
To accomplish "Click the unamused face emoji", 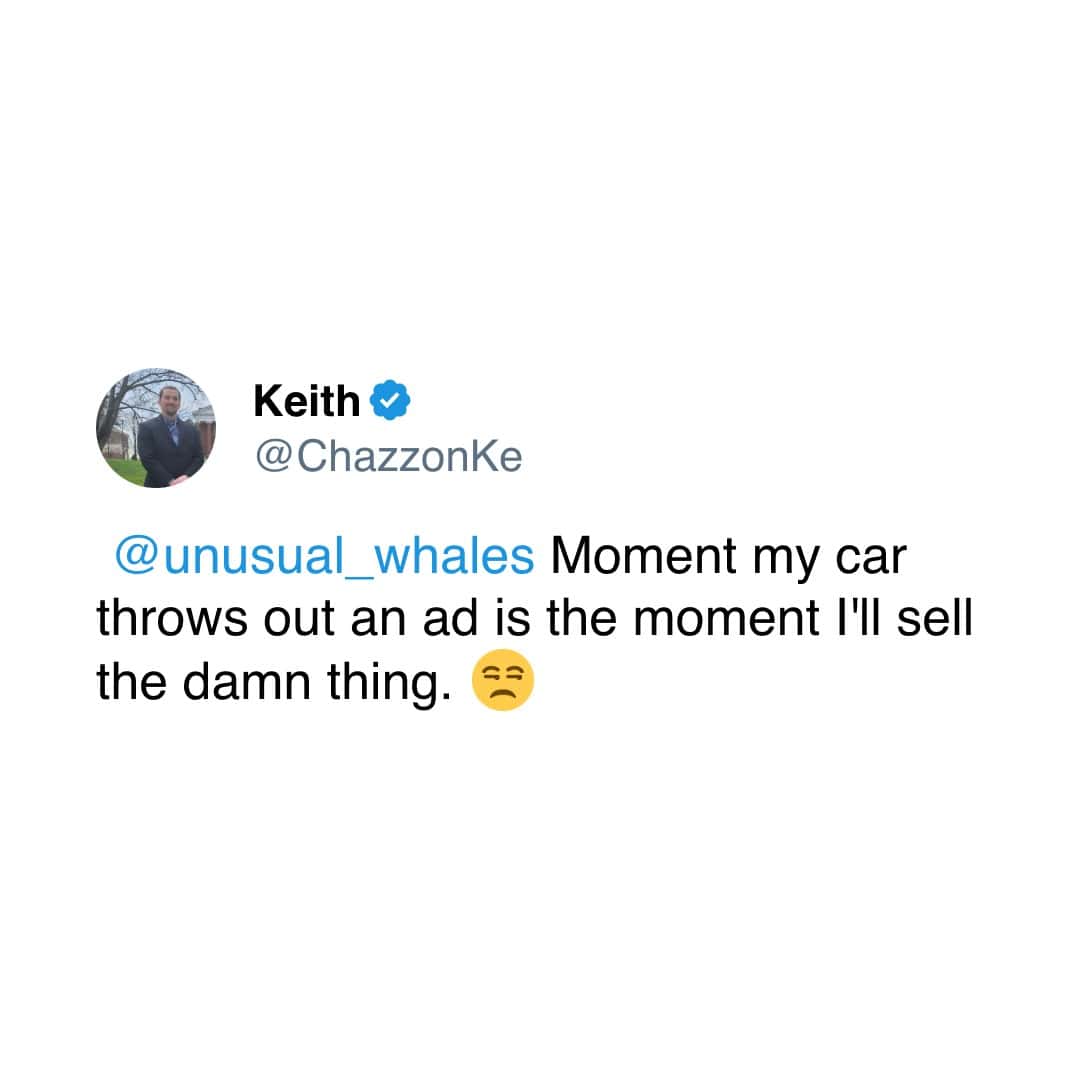I will pyautogui.click(x=503, y=680).
